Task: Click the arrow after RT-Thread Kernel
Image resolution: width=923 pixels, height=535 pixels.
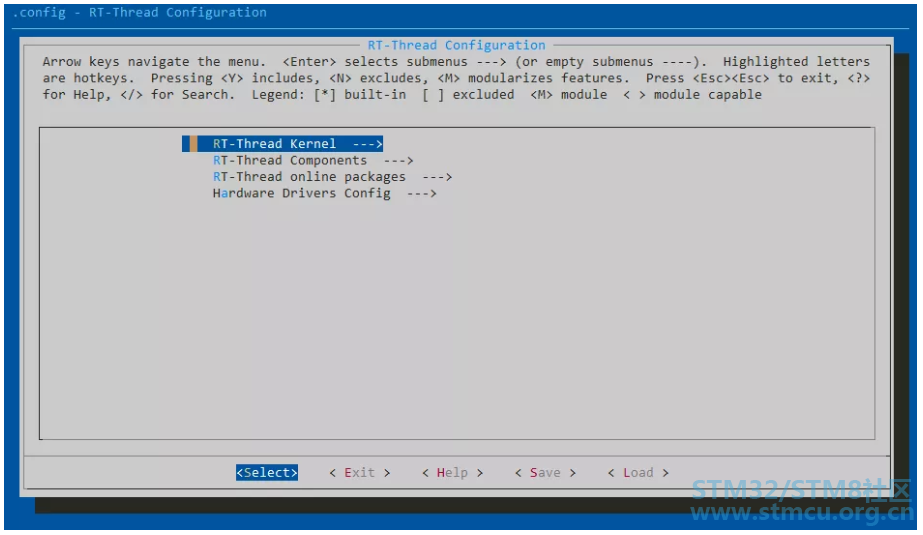Action: (367, 144)
